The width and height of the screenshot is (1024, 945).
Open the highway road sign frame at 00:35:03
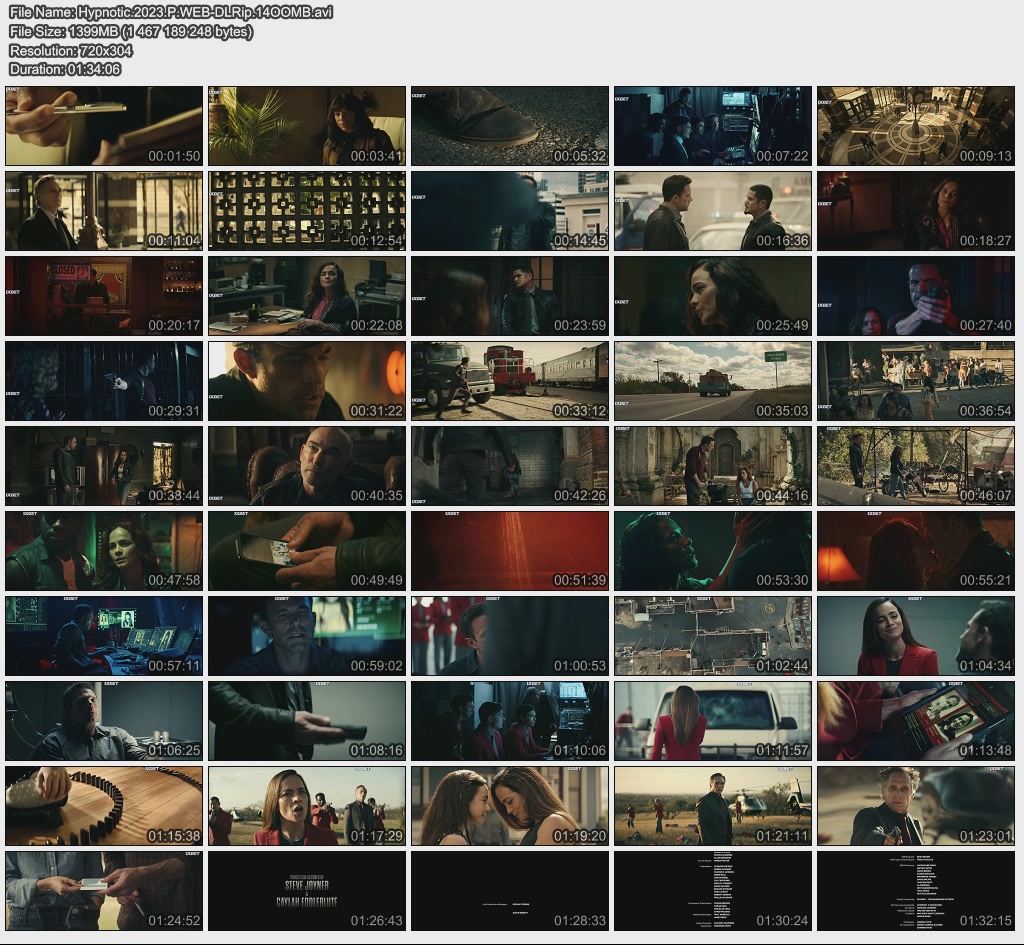click(712, 381)
